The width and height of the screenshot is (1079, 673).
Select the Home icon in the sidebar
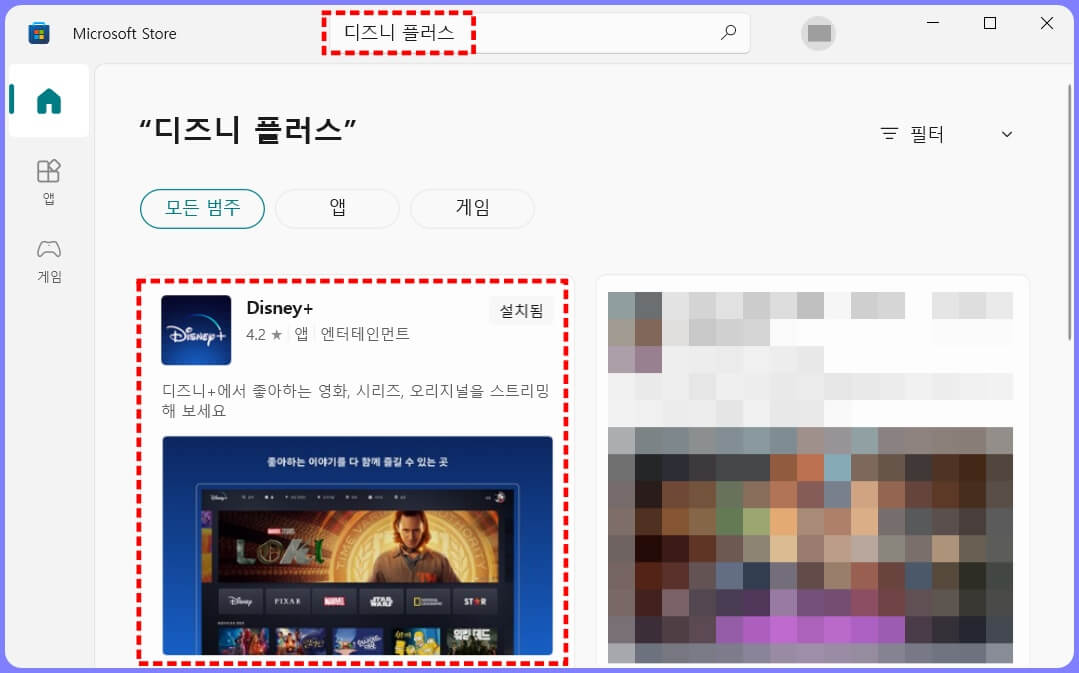tap(47, 100)
